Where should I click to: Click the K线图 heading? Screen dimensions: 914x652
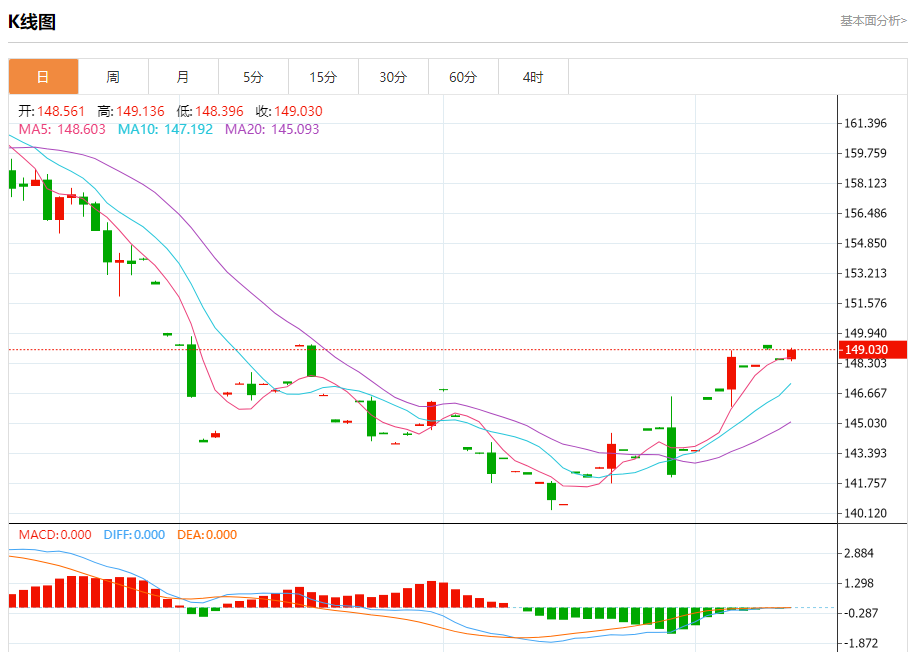(x=32, y=22)
